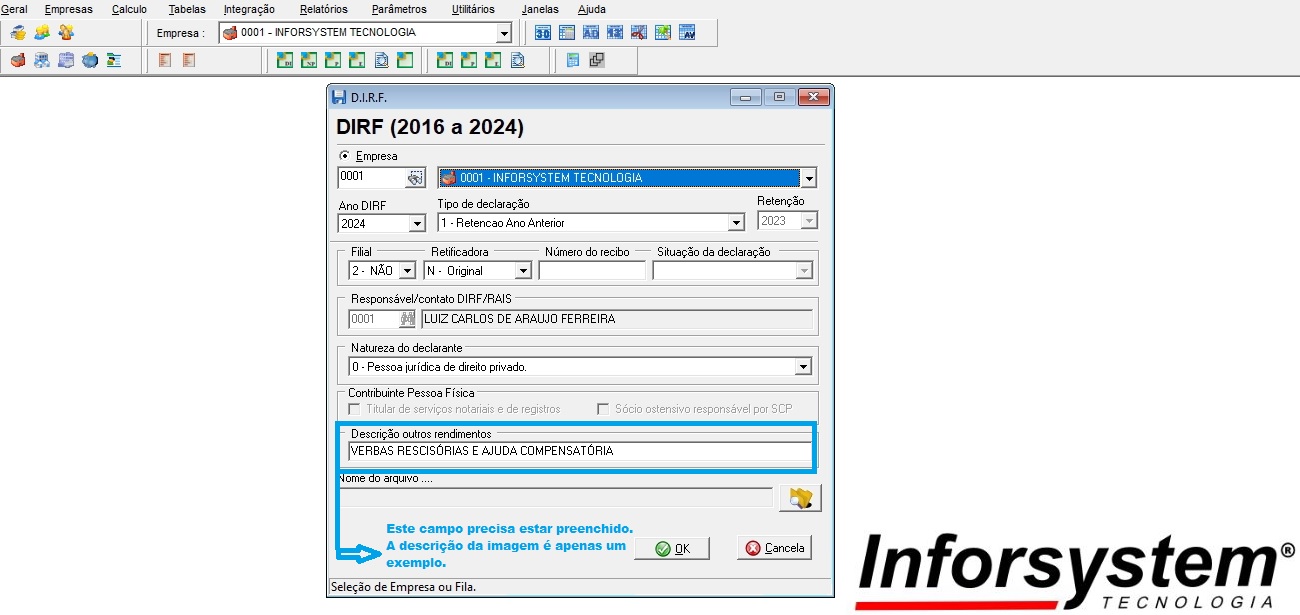This screenshot has width=1300, height=615.
Task: Open the Filial dropdown showing 2 - NÃO
Action: click(407, 270)
